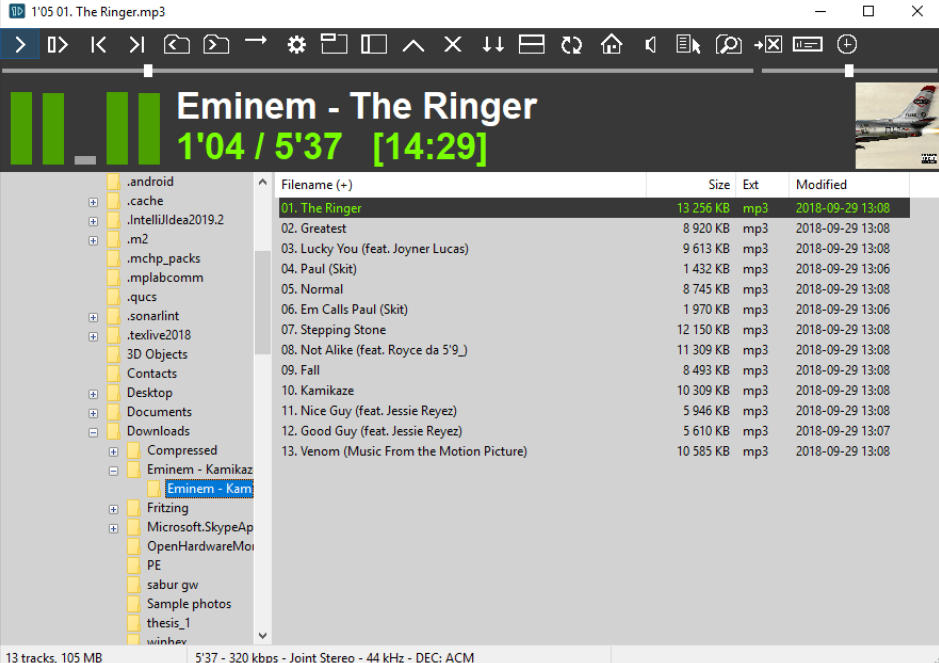Image resolution: width=939 pixels, height=663 pixels.
Task: Expand the Compressed folder node
Action: coord(114,452)
